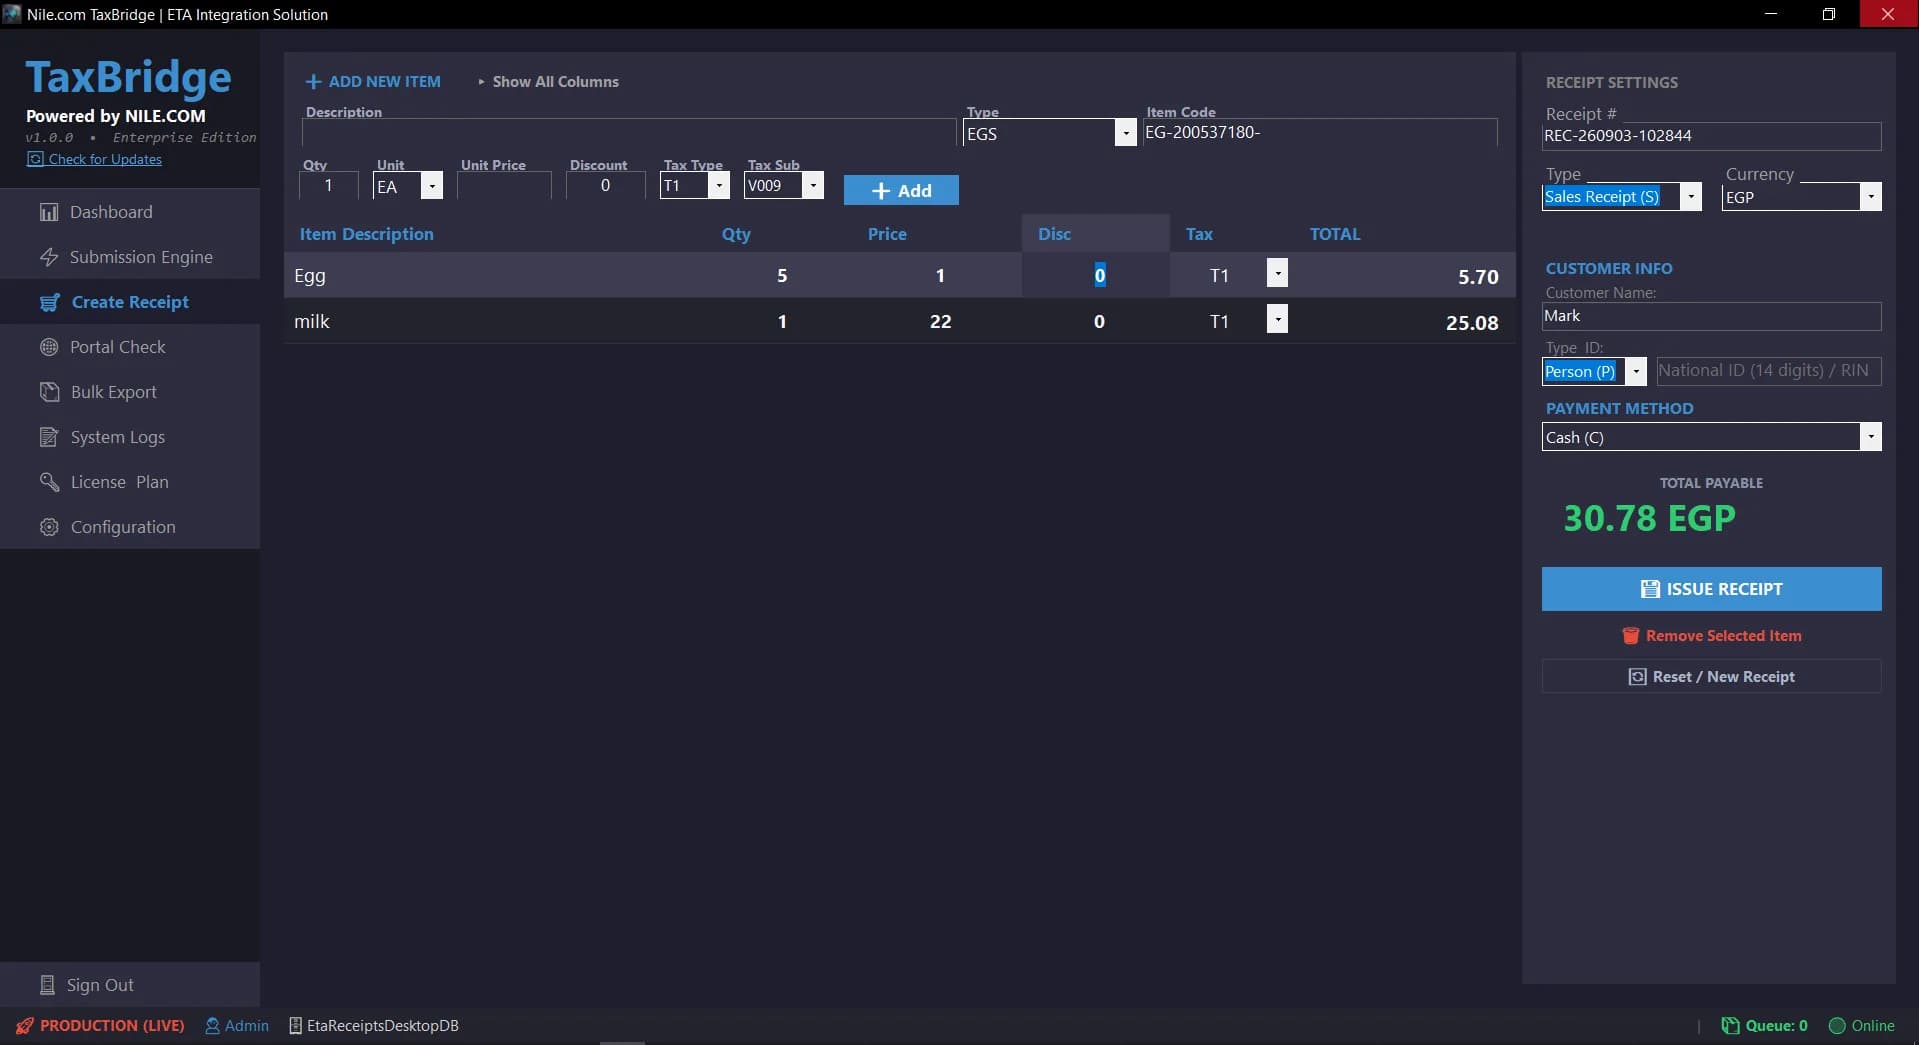1919x1045 pixels.
Task: Open the Tax Sub V009 dropdown
Action: point(813,185)
